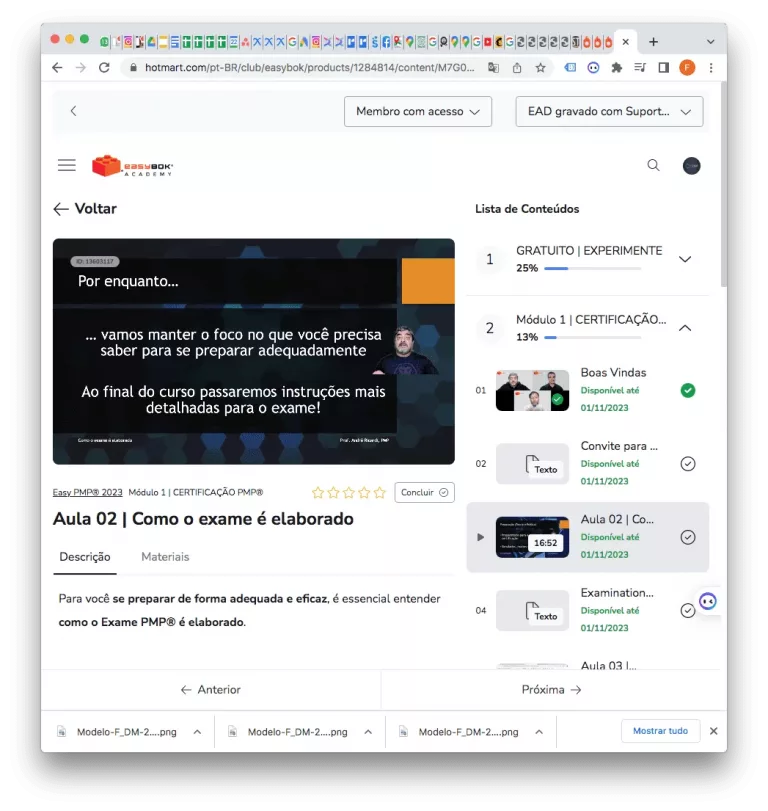Open the user profile avatar
This screenshot has width=768, height=811.
[x=691, y=165]
